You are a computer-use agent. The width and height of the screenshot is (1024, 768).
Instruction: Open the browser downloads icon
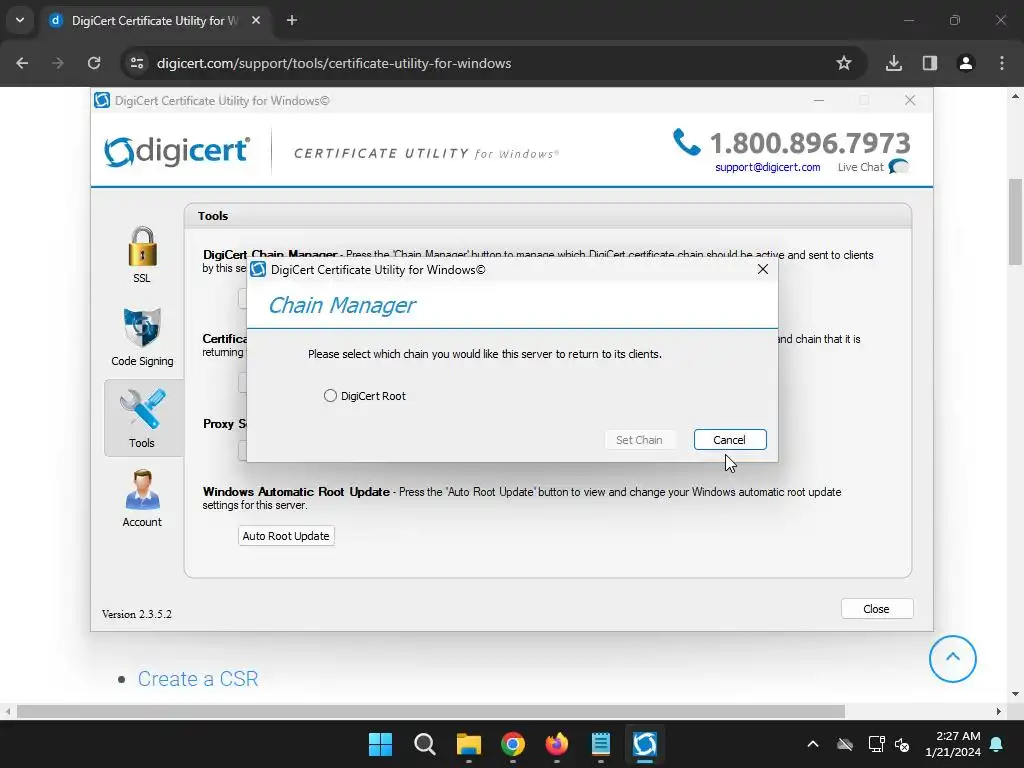click(x=893, y=63)
